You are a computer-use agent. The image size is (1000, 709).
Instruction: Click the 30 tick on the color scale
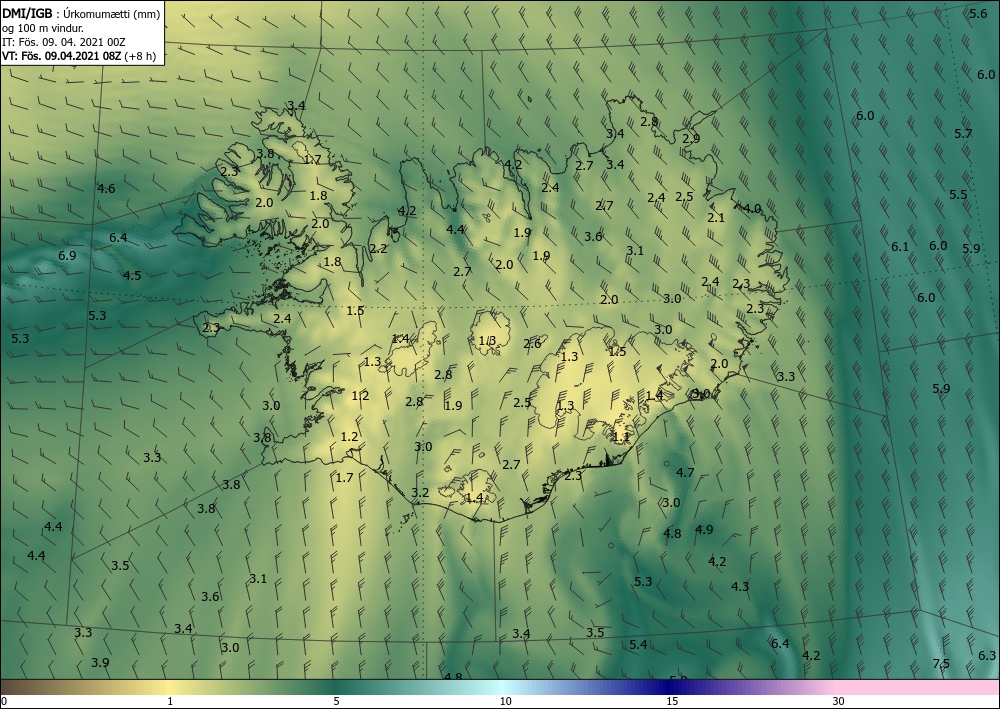click(x=839, y=701)
